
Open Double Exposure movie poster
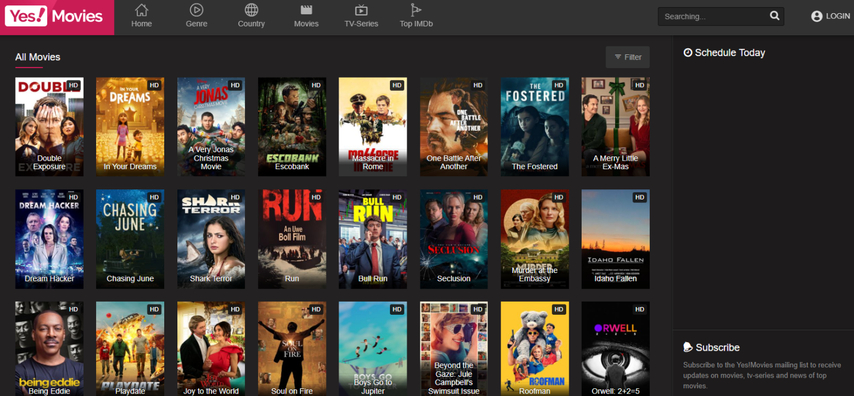click(x=49, y=126)
